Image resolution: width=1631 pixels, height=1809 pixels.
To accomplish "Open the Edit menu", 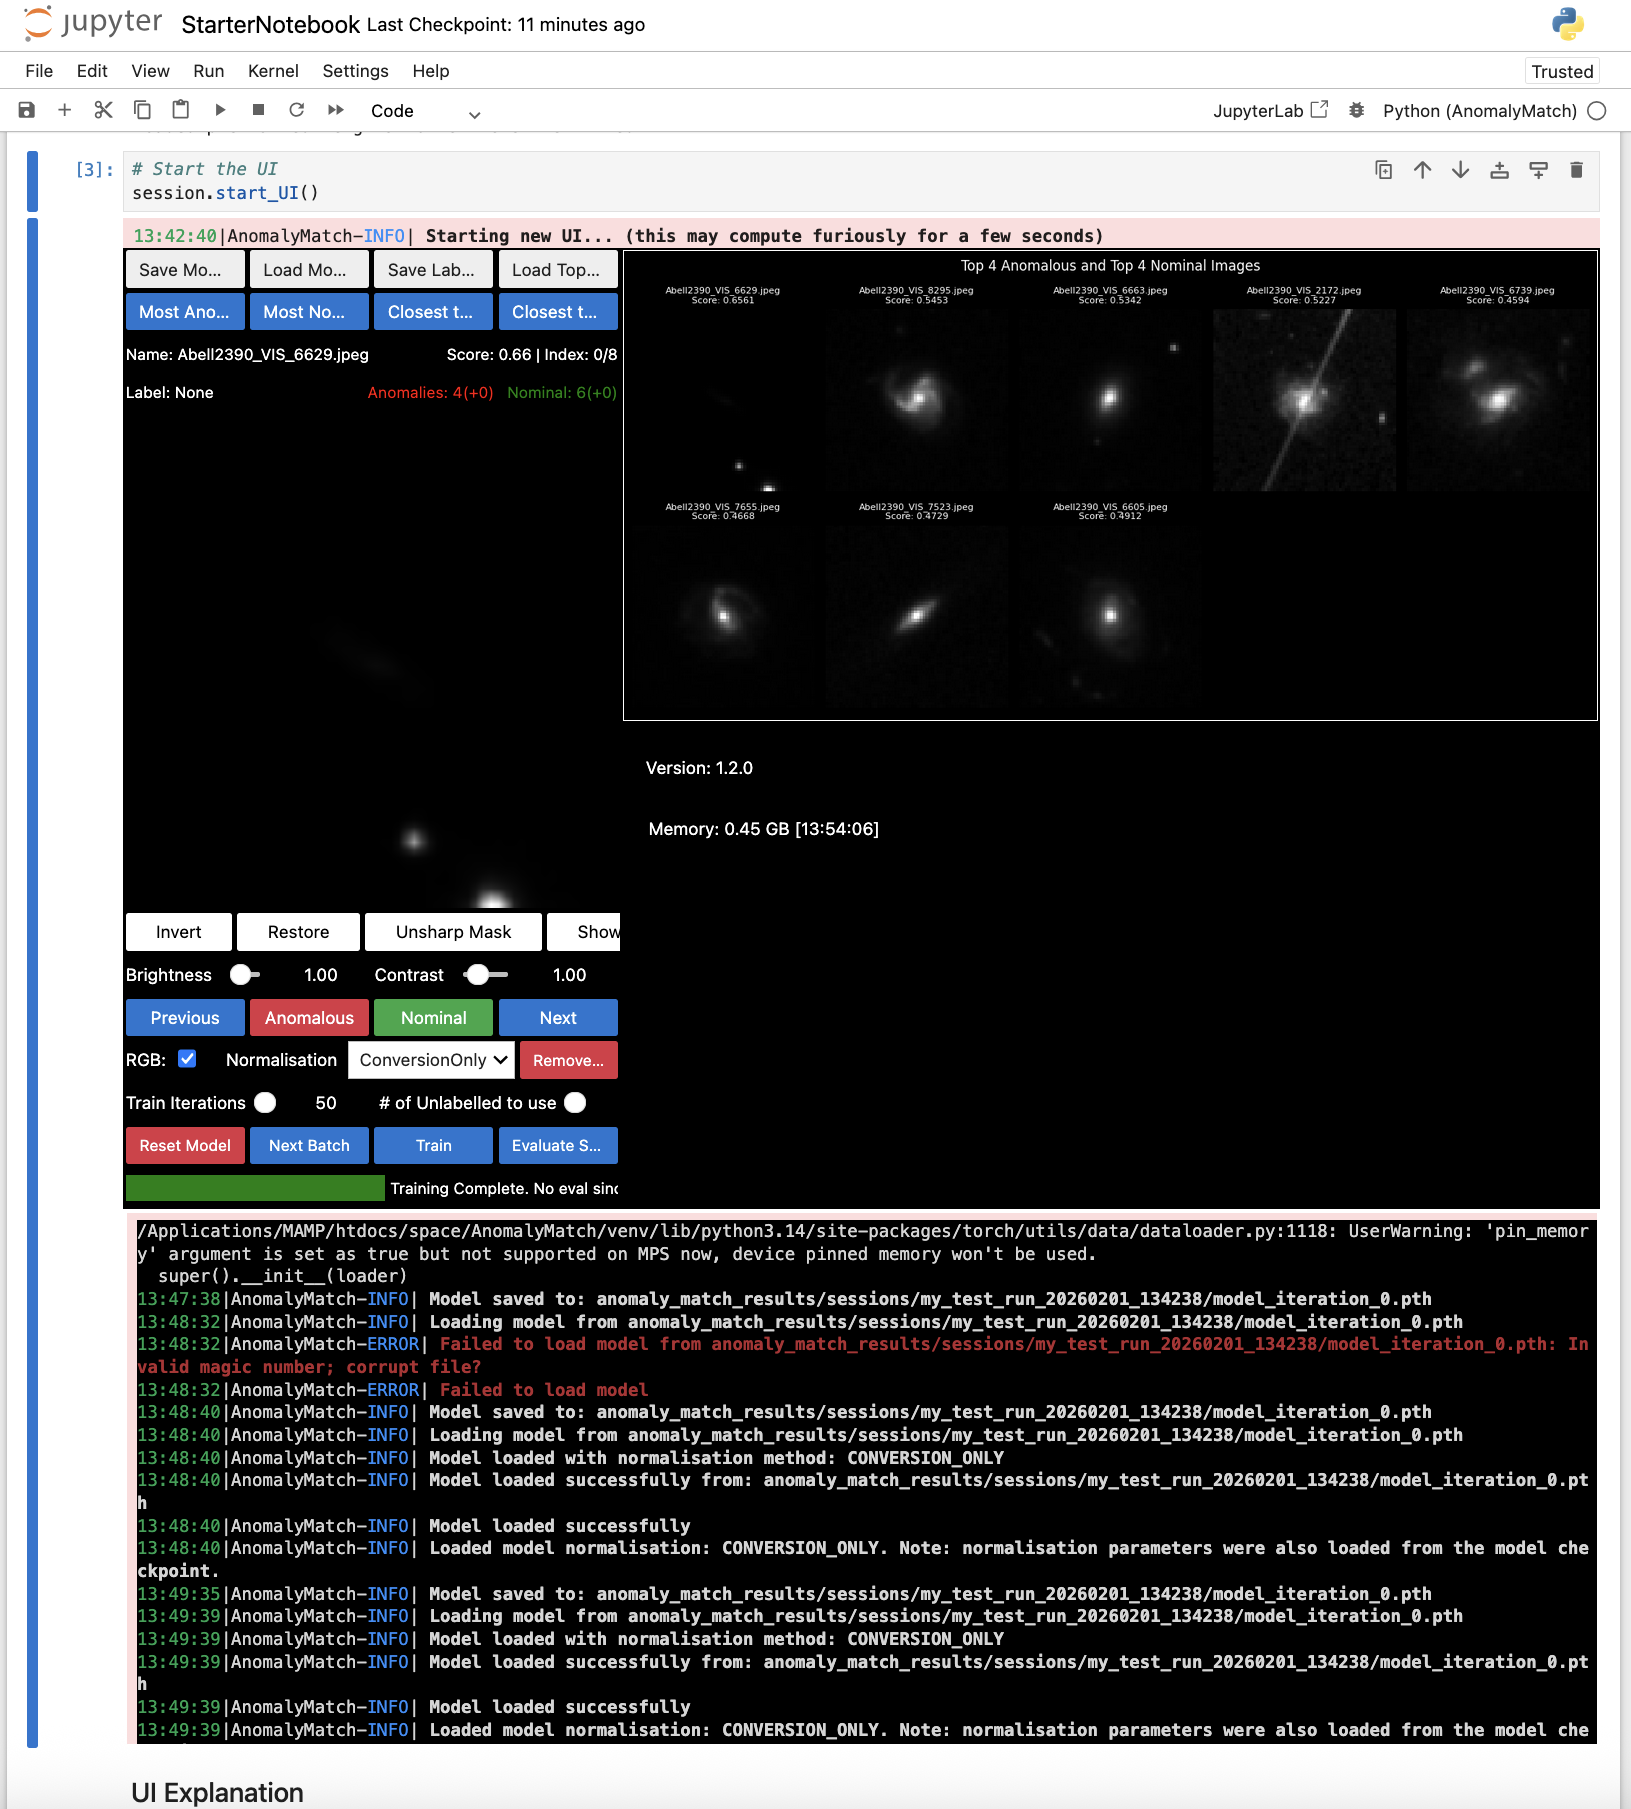I will [x=92, y=71].
